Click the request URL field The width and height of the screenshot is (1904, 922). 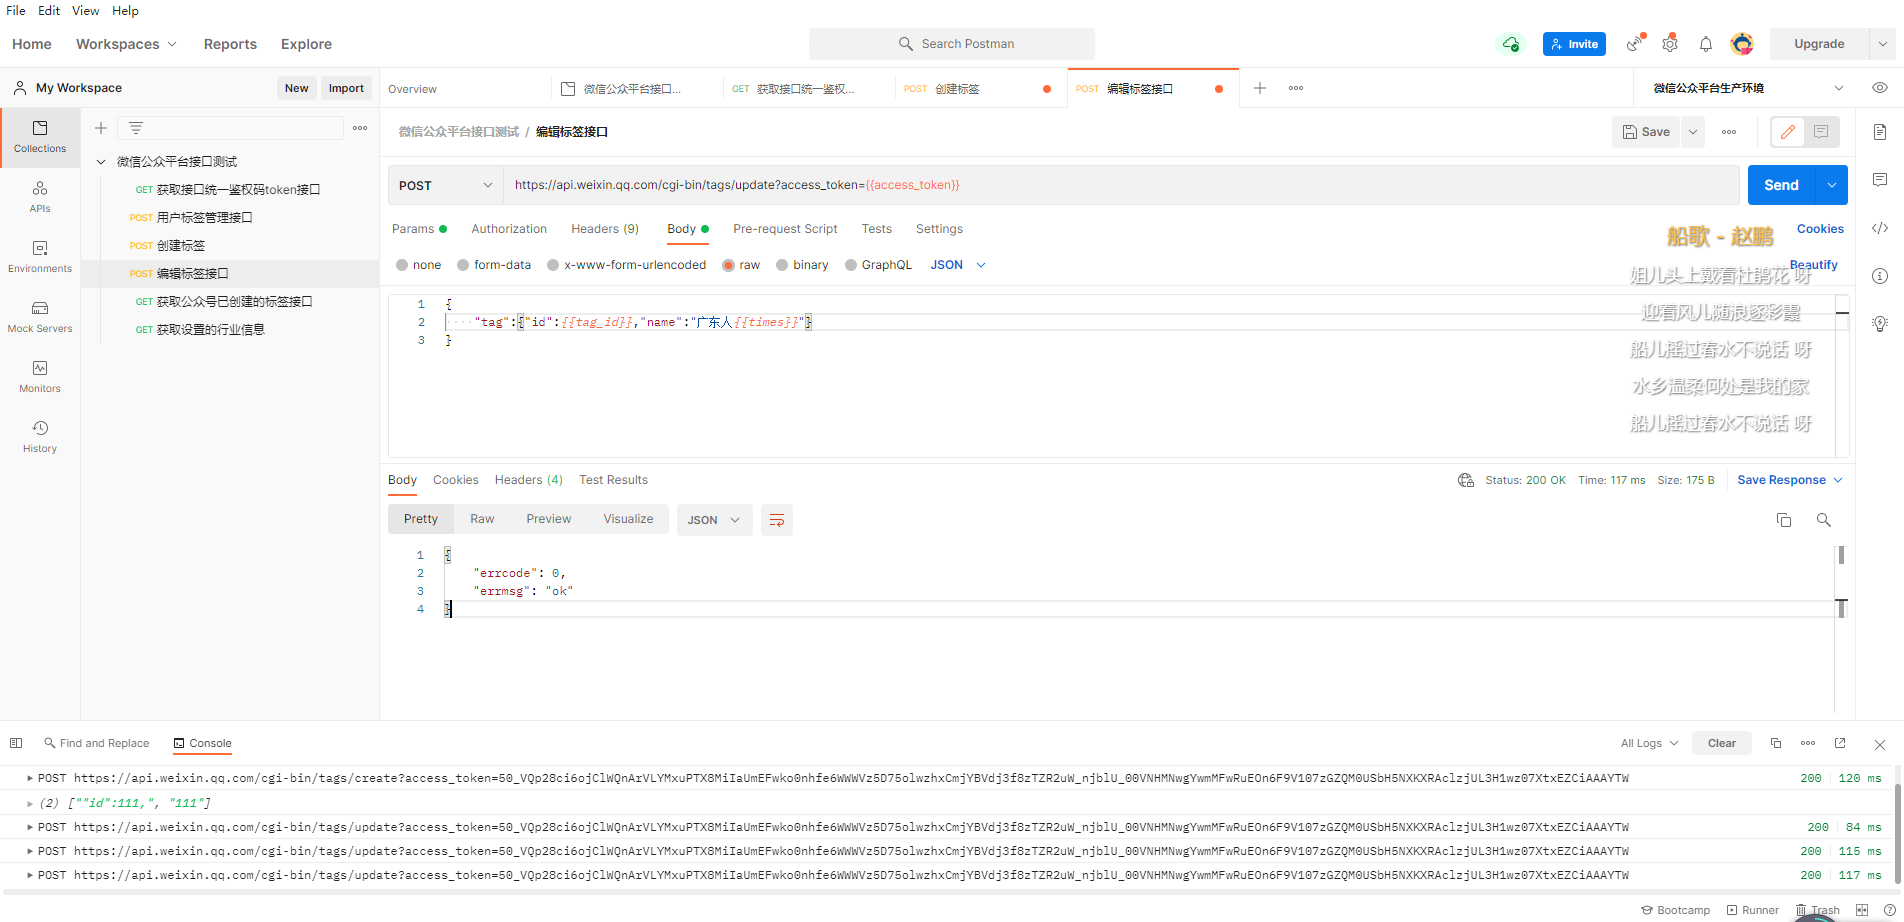click(1120, 185)
